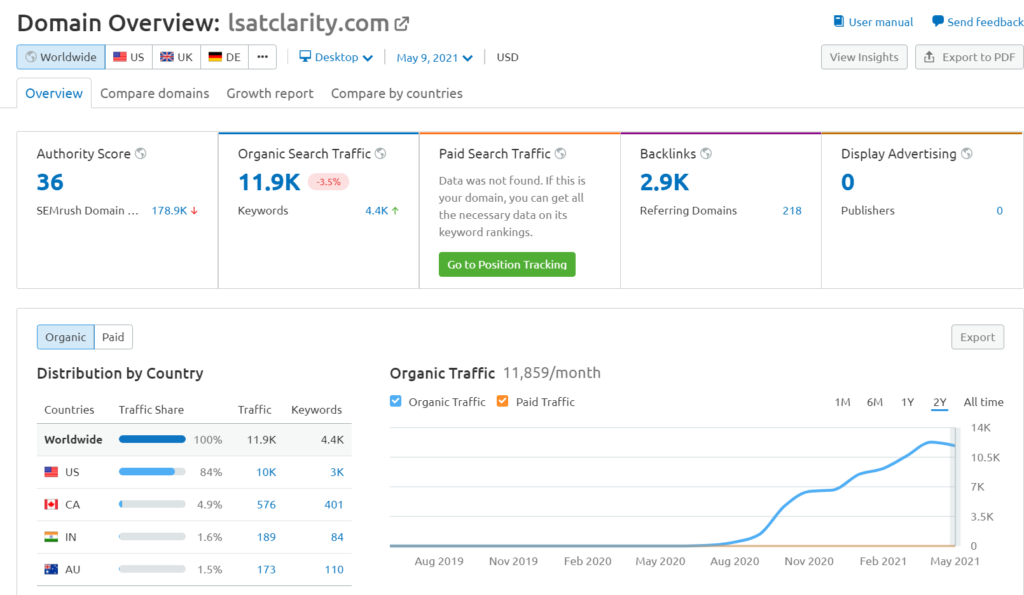The image size is (1024, 595).
Task: Click the export upload icon beside Export to PDF
Action: 929,57
